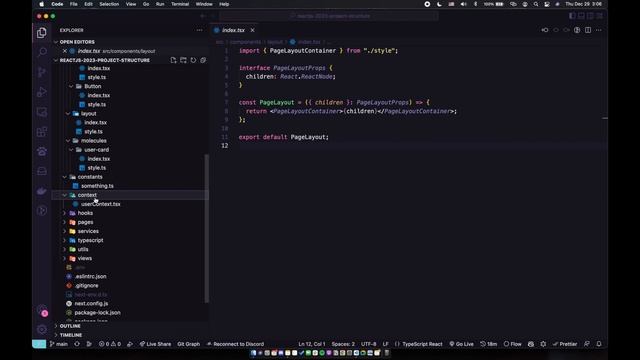The image size is (640, 360).
Task: Collapse all folders in explorer
Action: click(x=203, y=60)
